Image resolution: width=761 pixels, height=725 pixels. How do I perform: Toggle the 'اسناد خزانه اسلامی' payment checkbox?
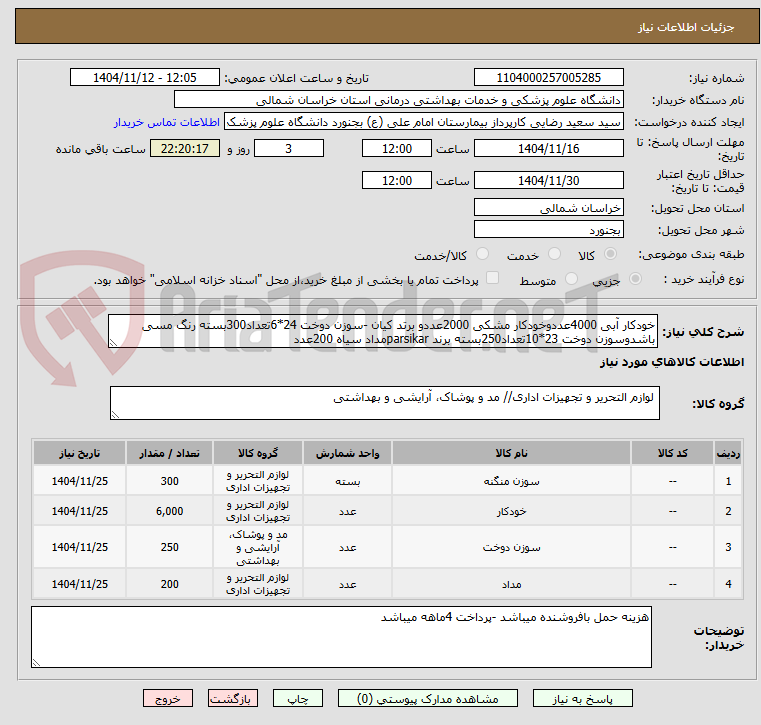[x=492, y=278]
